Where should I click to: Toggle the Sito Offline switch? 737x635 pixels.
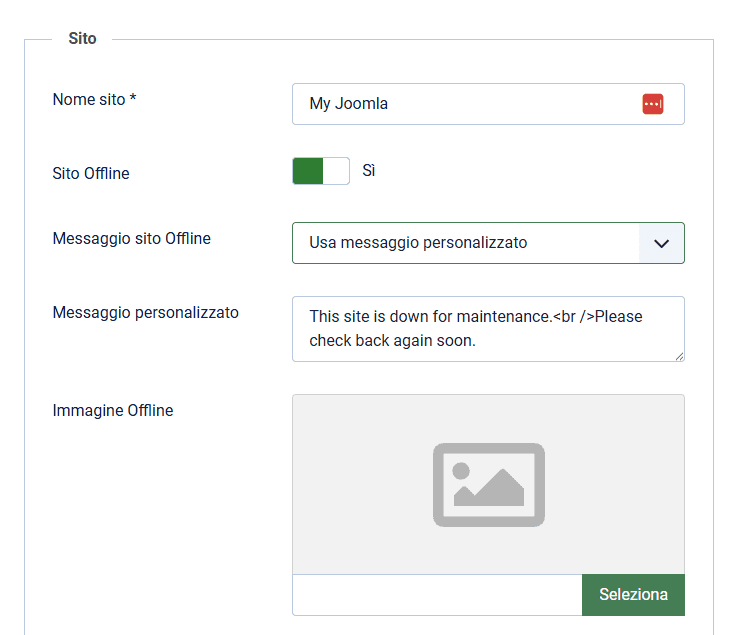pos(321,171)
